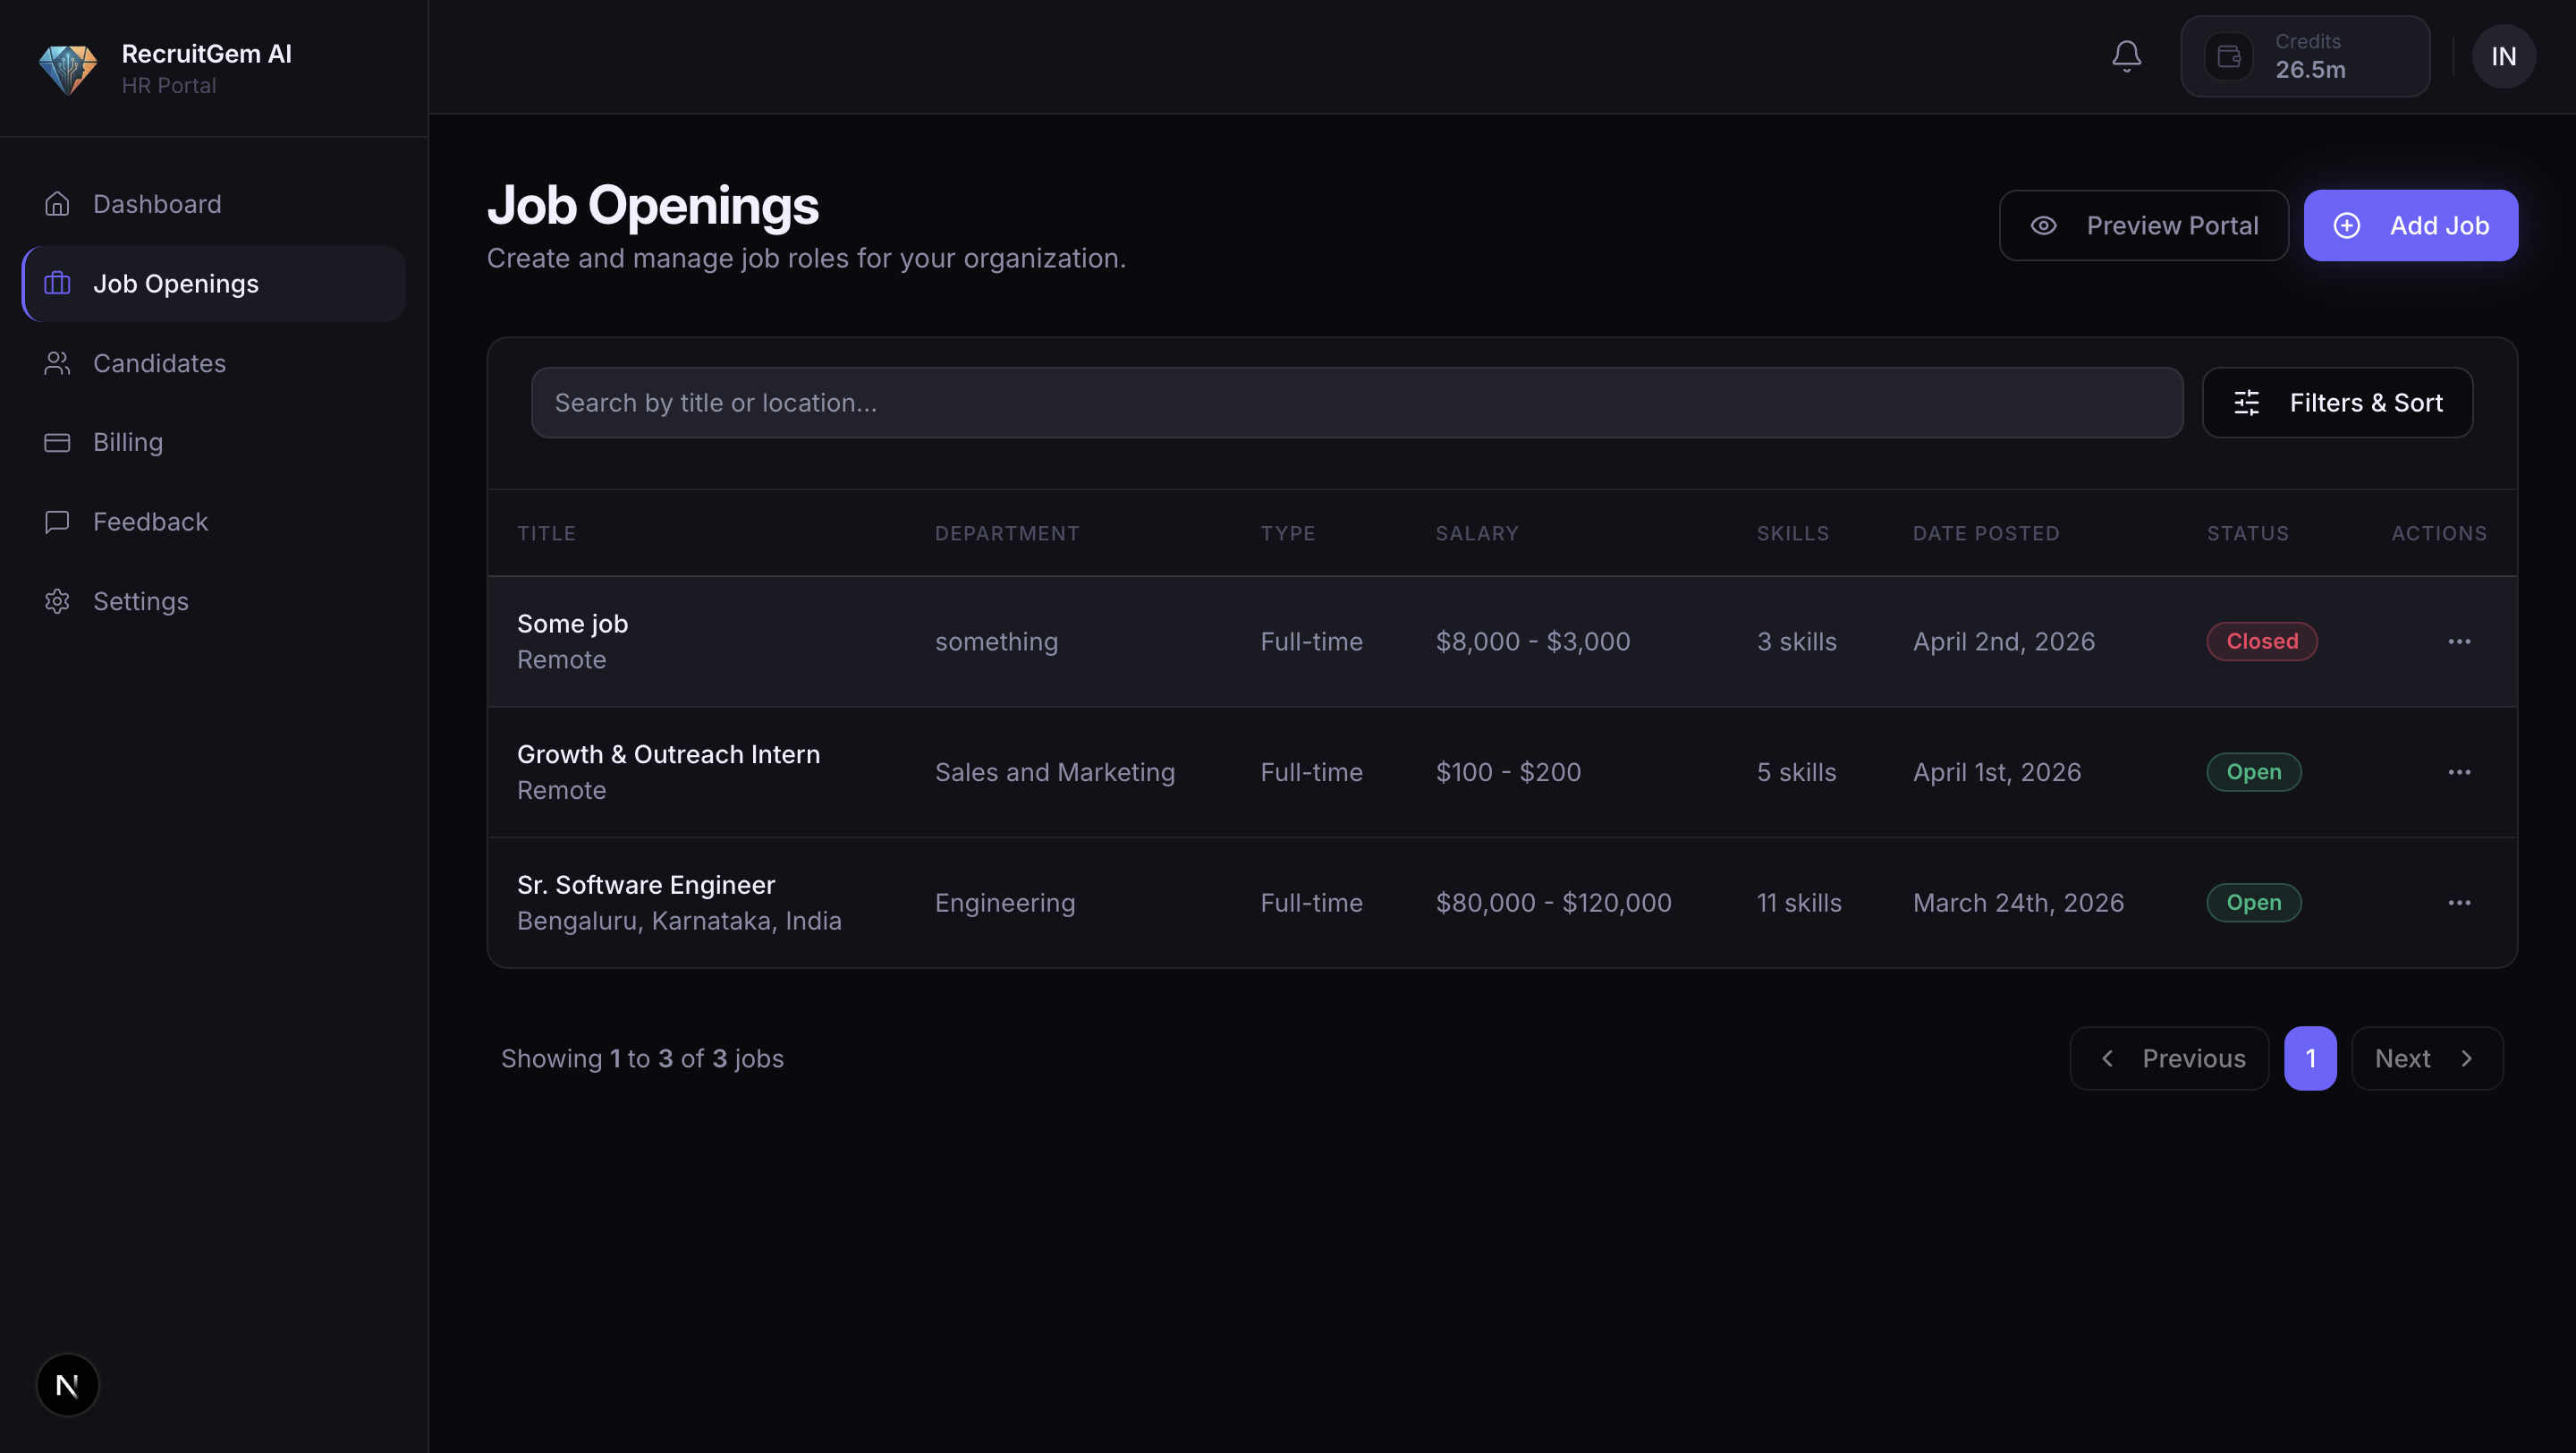Click the RecruitGem AI diamond logo
This screenshot has height=1453, width=2576.
[67, 68]
